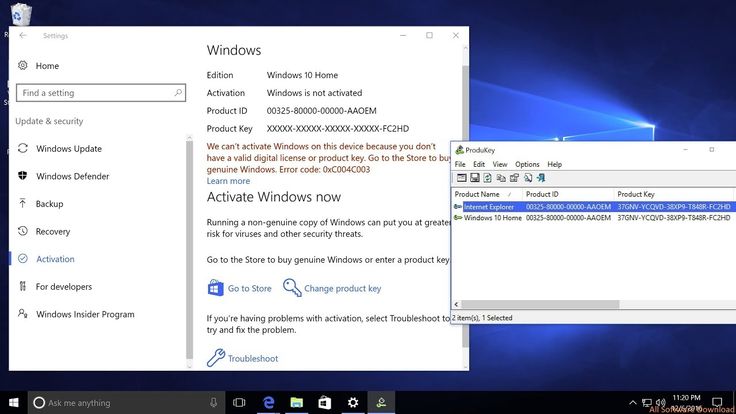
Task: Open Task View from the taskbar
Action: pos(239,402)
